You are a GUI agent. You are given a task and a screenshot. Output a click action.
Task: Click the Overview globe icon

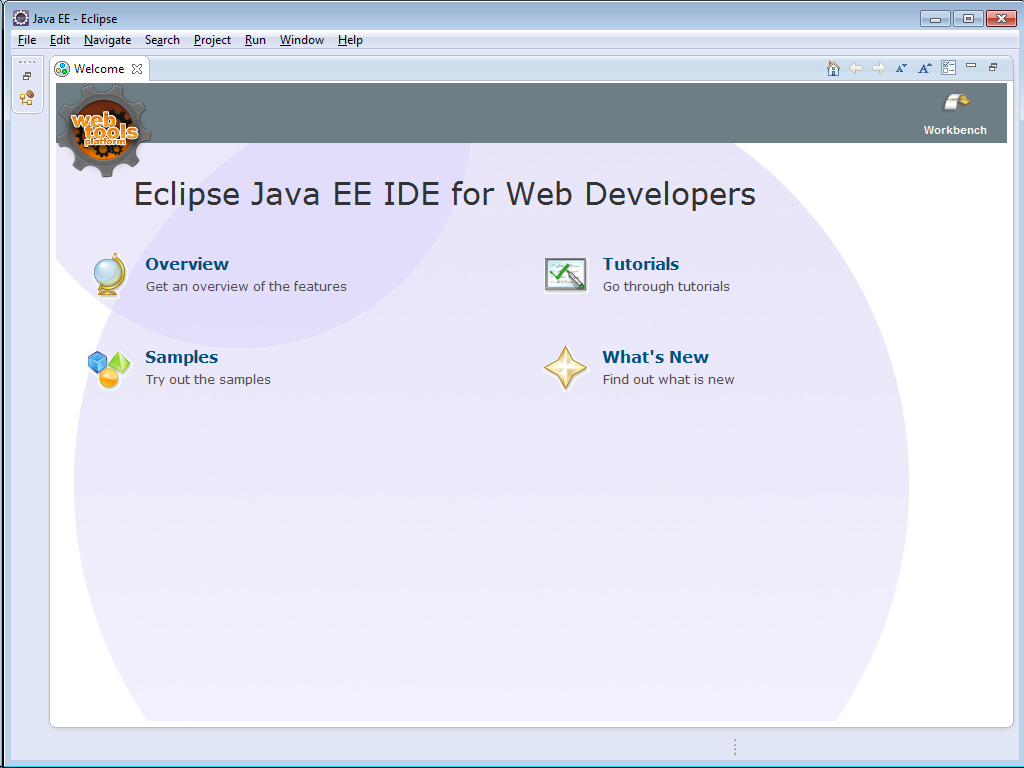(109, 273)
